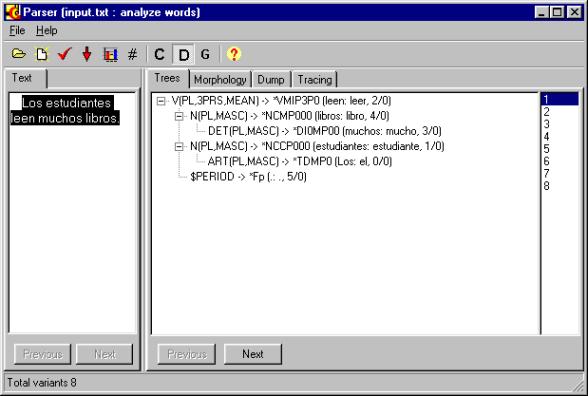Viewport: 588px width, 396px height.
Task: Toggle the C mode toolbar button
Action: pyautogui.click(x=159, y=55)
